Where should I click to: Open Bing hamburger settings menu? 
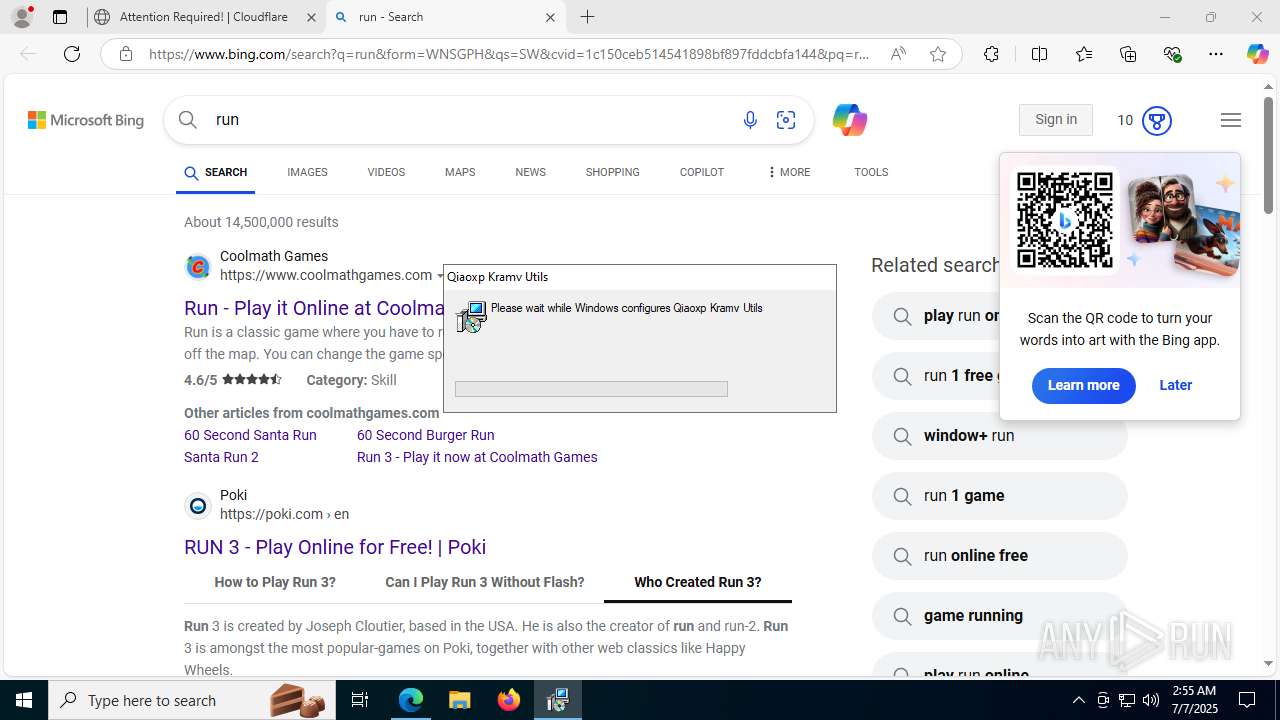coord(1231,120)
